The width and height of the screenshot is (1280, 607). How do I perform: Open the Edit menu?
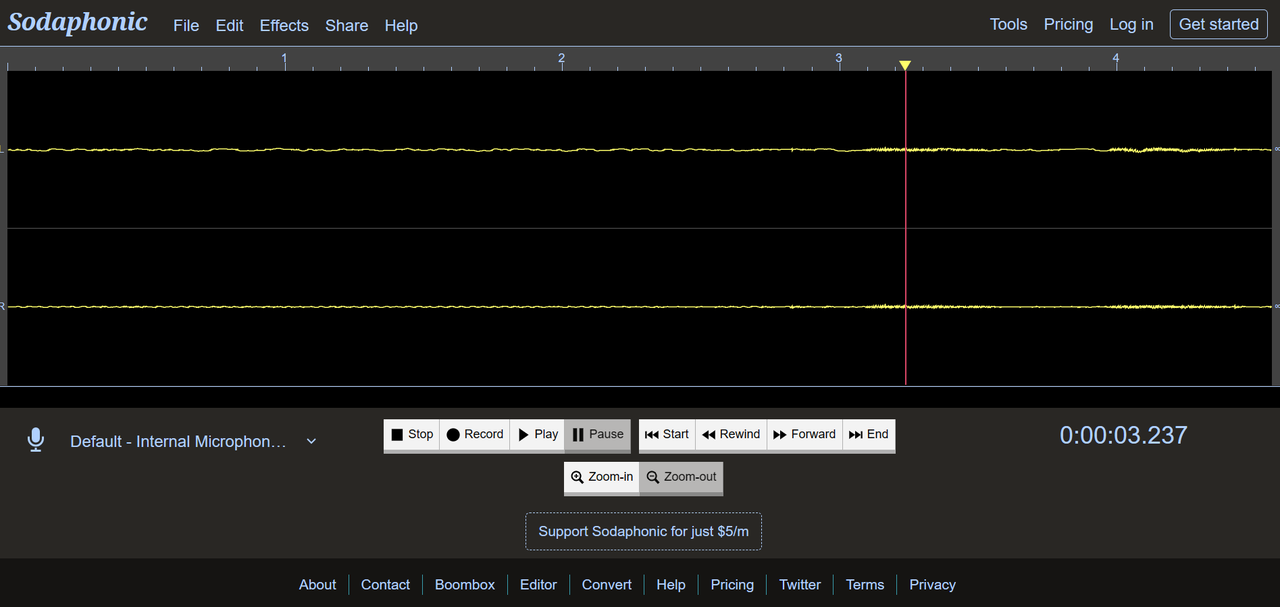(x=229, y=25)
